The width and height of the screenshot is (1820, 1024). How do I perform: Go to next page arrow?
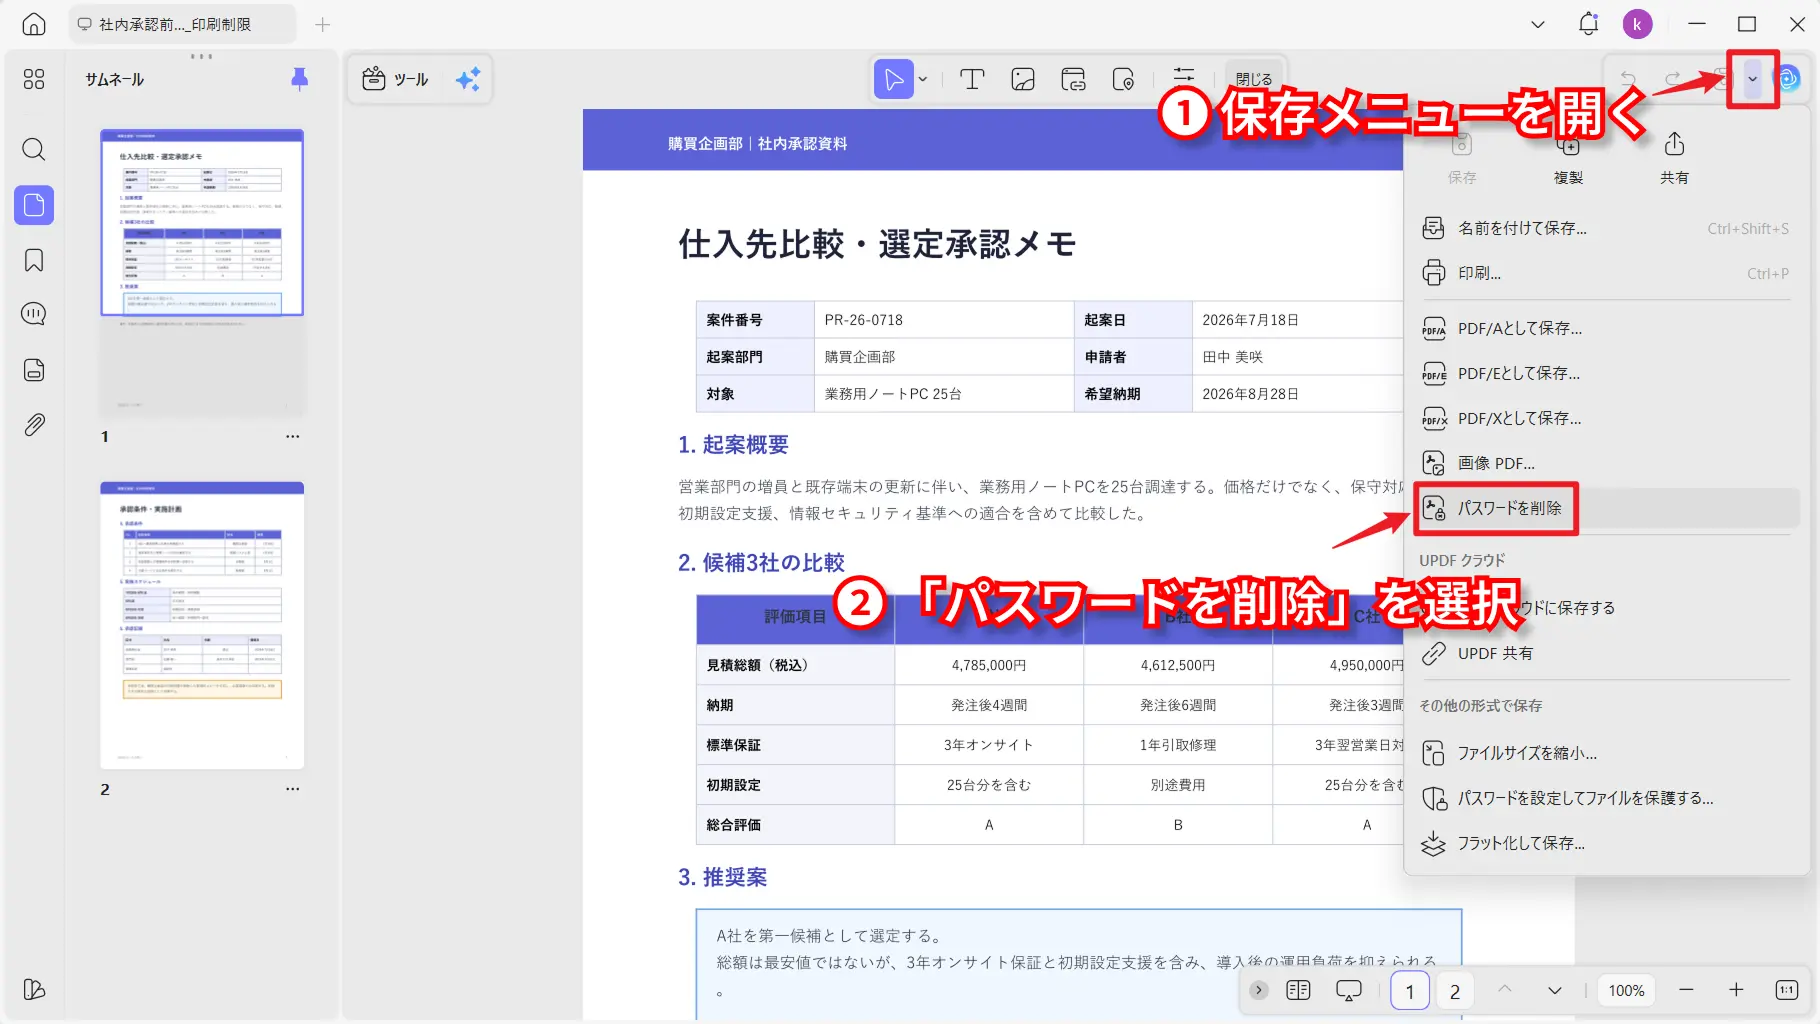(1554, 990)
